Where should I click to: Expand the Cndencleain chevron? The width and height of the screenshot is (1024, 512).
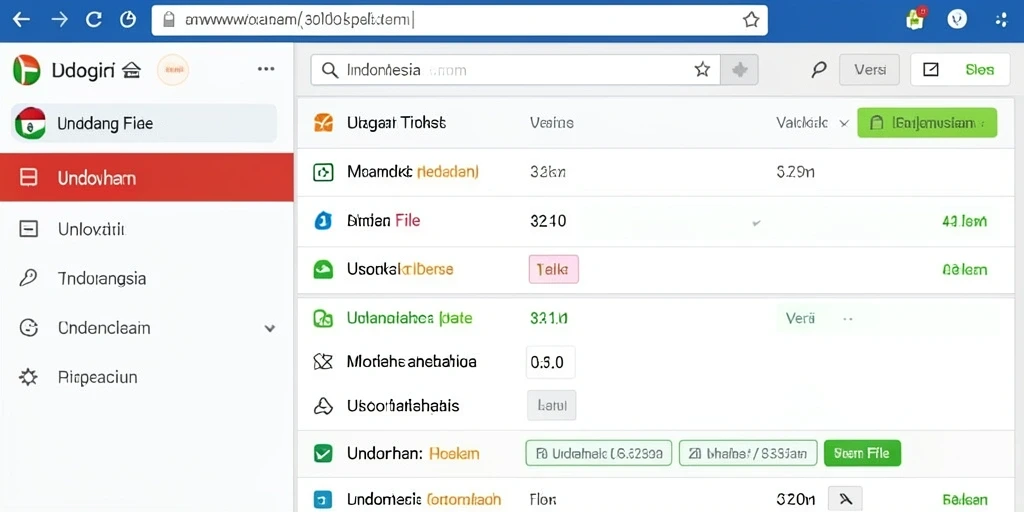pyautogui.click(x=269, y=328)
